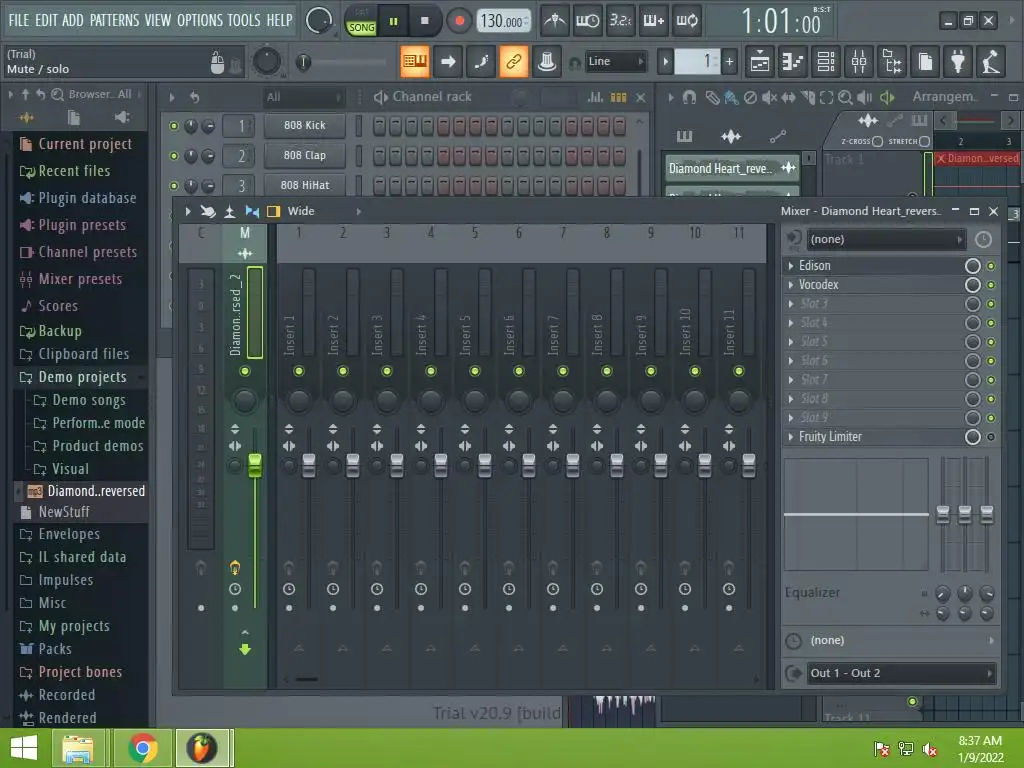Click the Insert 3 volume fader
The width and height of the screenshot is (1024, 768).
pyautogui.click(x=396, y=464)
